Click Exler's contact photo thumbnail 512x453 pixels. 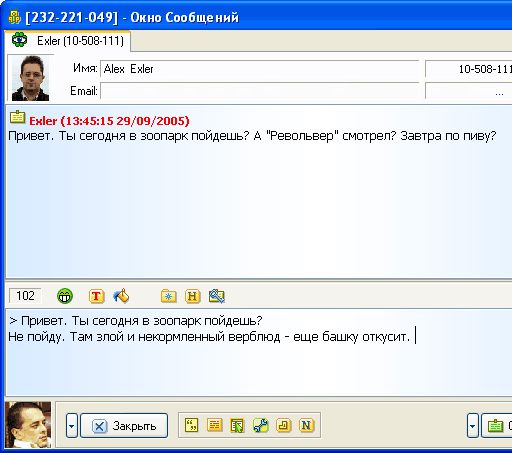coord(30,78)
